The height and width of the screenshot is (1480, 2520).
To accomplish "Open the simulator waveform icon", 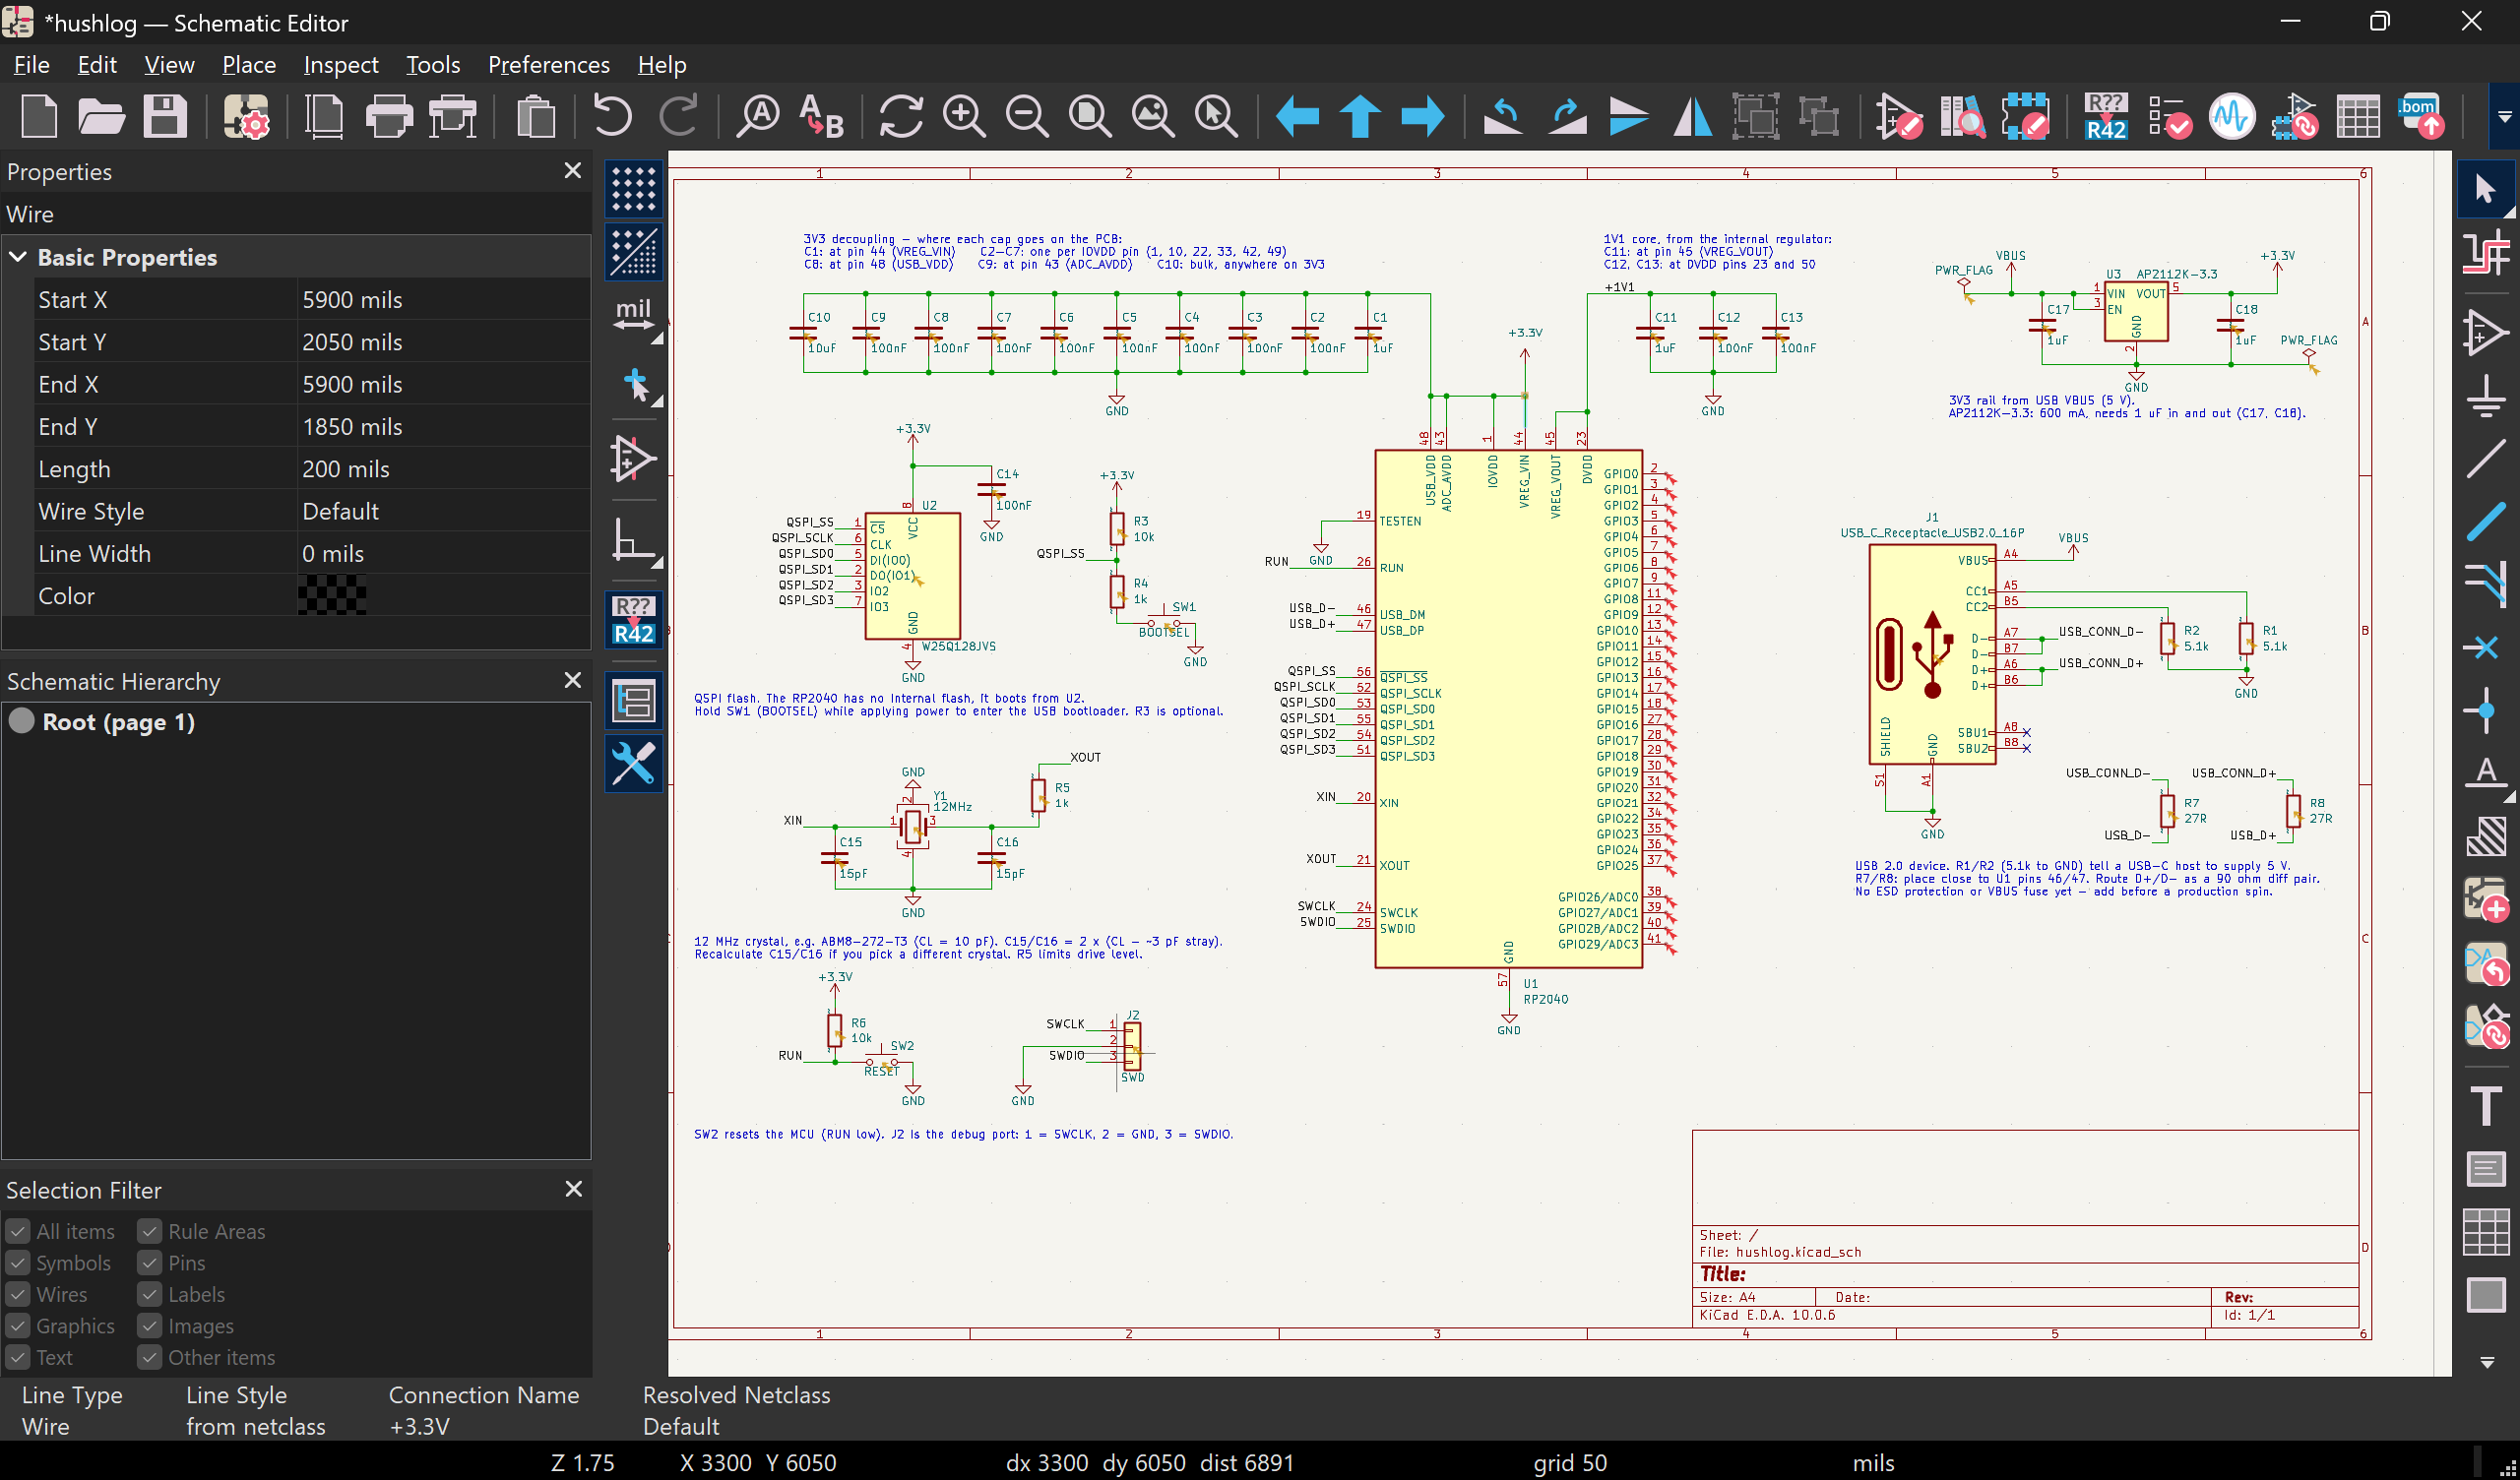I will (x=2231, y=117).
